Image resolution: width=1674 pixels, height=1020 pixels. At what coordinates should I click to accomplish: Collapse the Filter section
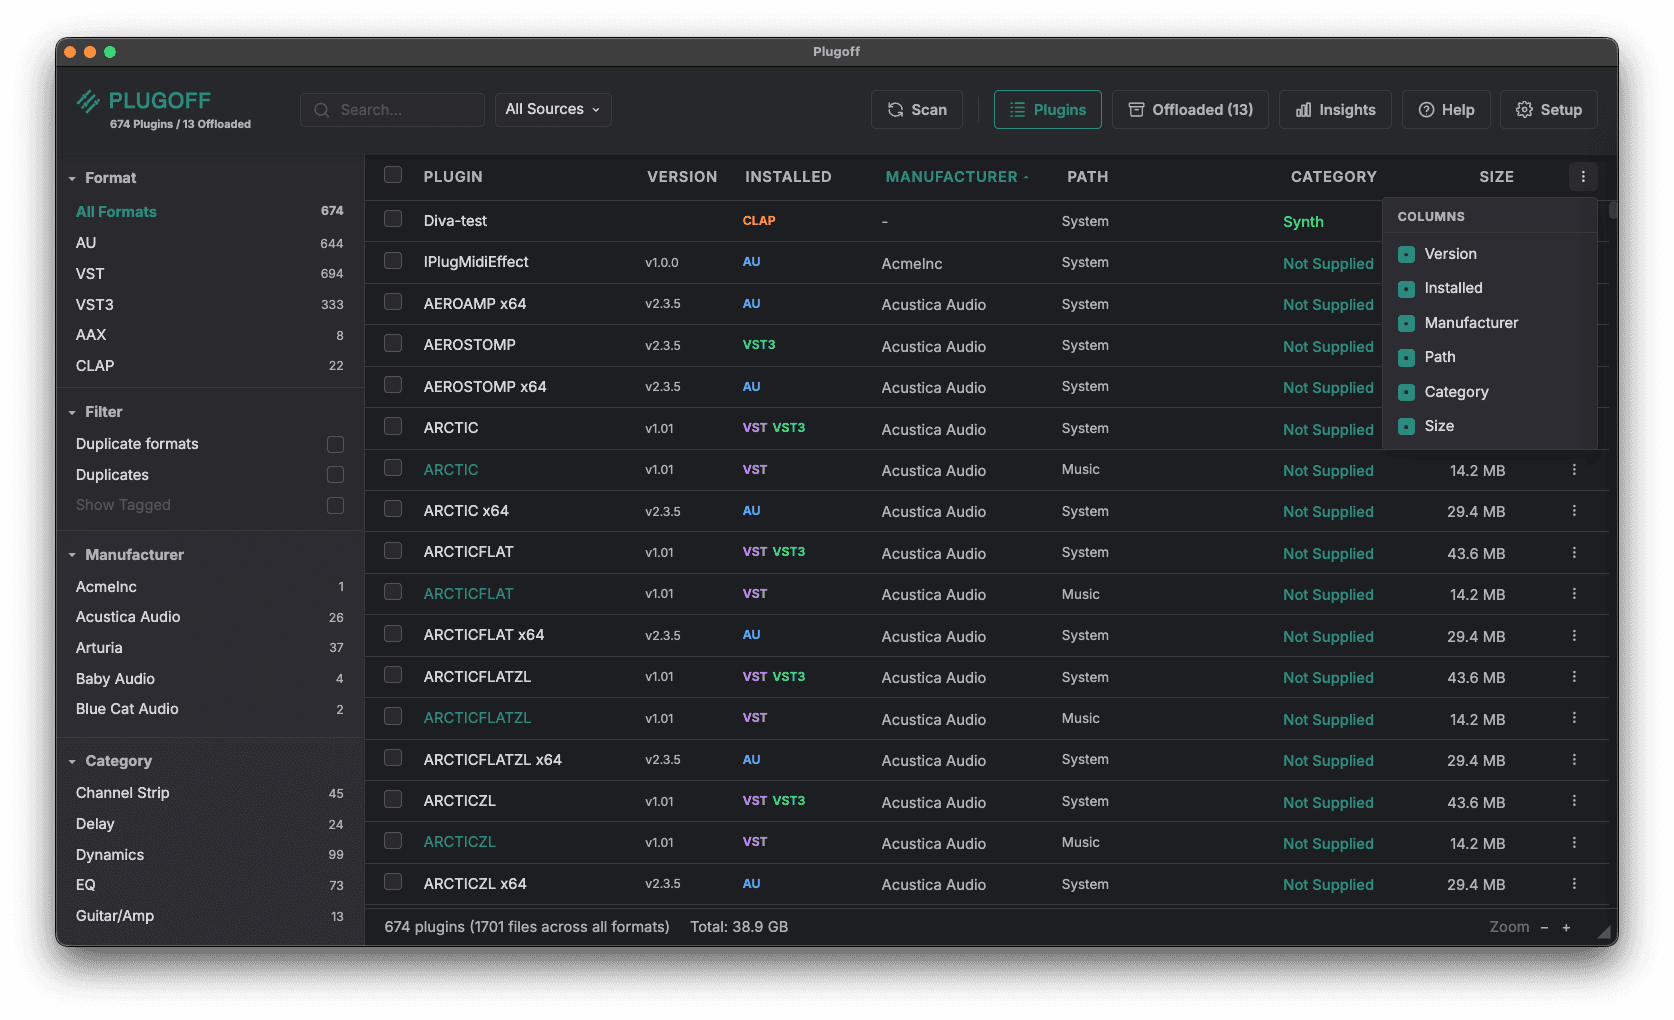tap(72, 413)
